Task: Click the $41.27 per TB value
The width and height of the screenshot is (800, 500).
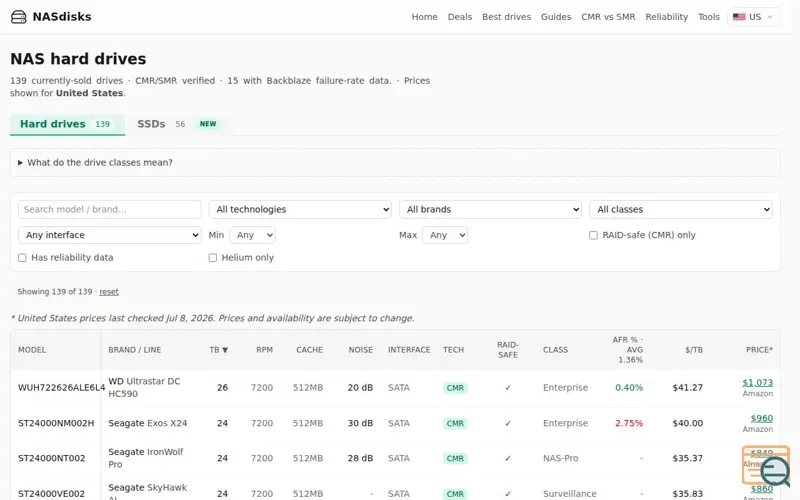Action: [688, 388]
